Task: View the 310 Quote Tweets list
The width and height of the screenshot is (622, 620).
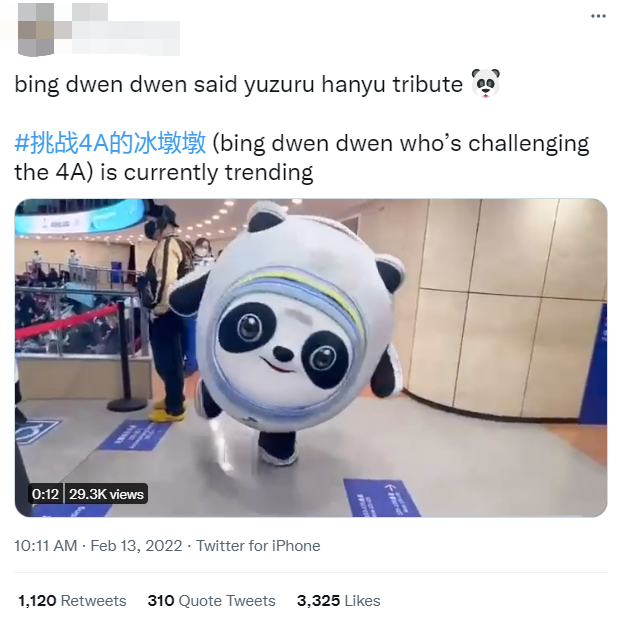Action: click(x=211, y=601)
